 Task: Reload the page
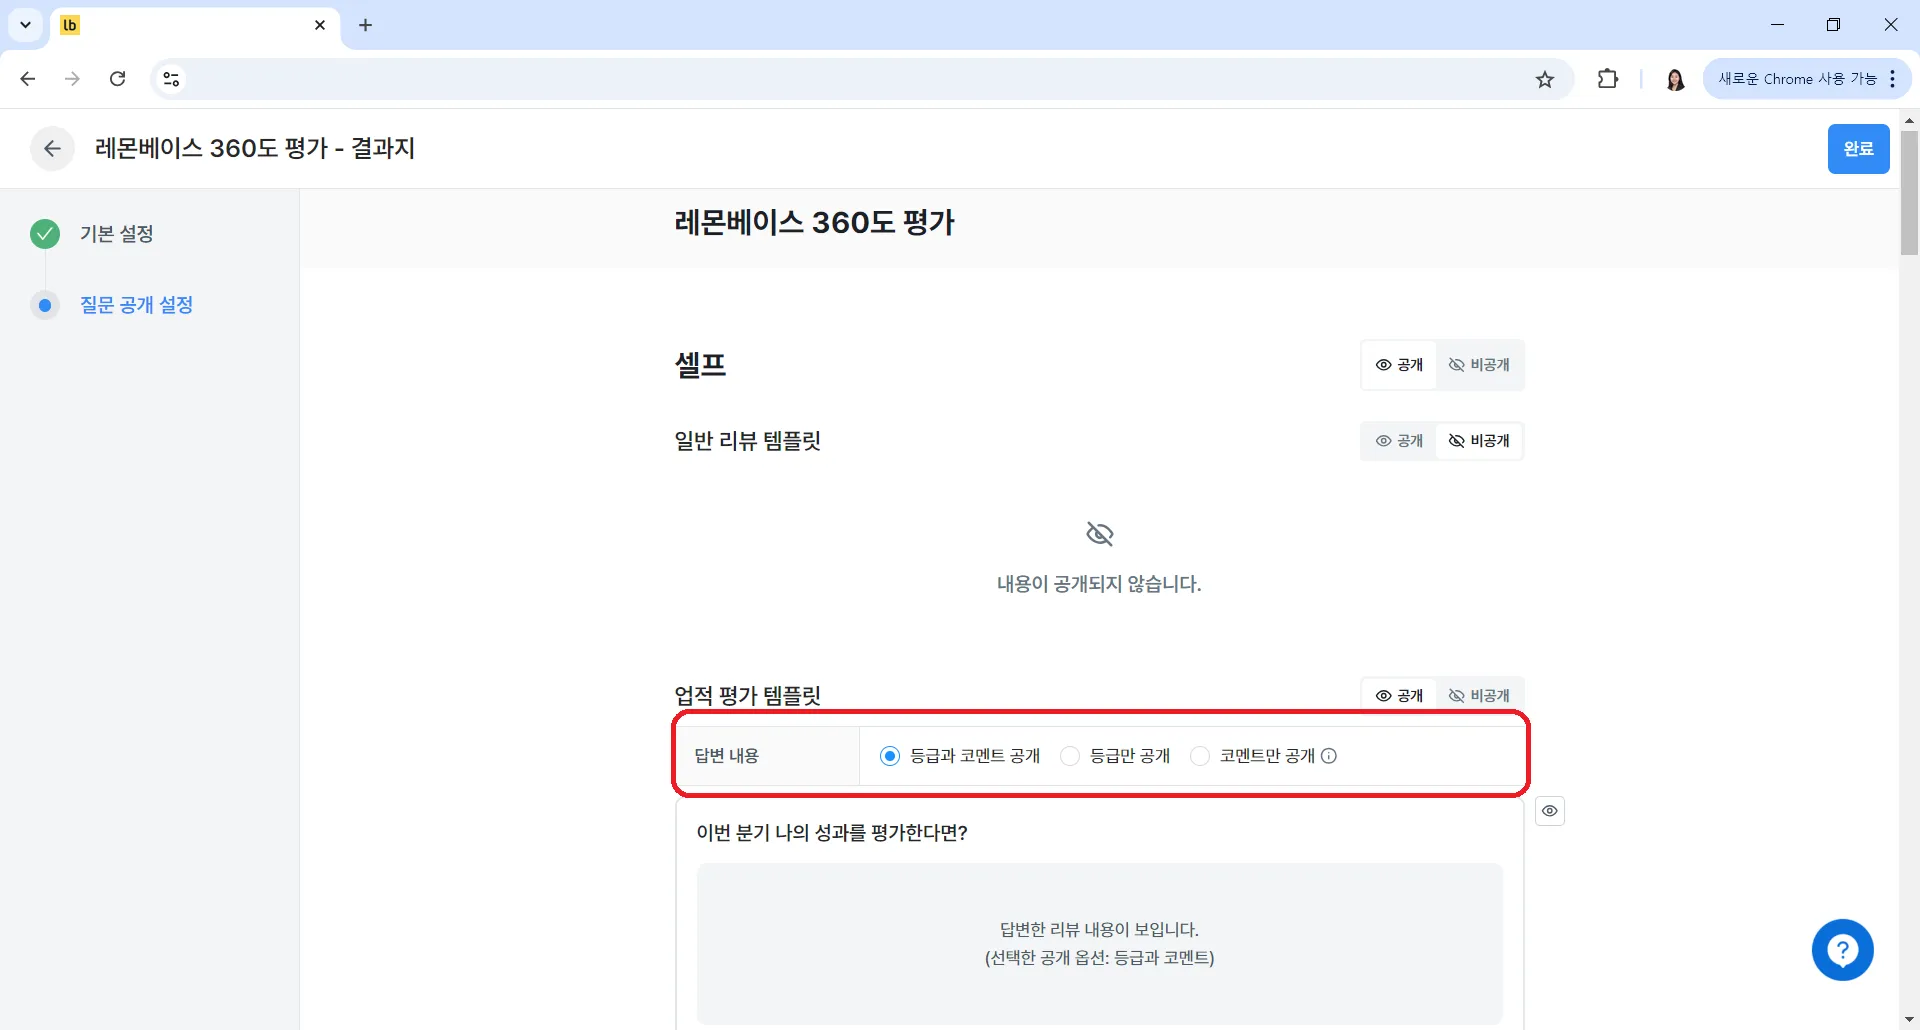[x=117, y=79]
